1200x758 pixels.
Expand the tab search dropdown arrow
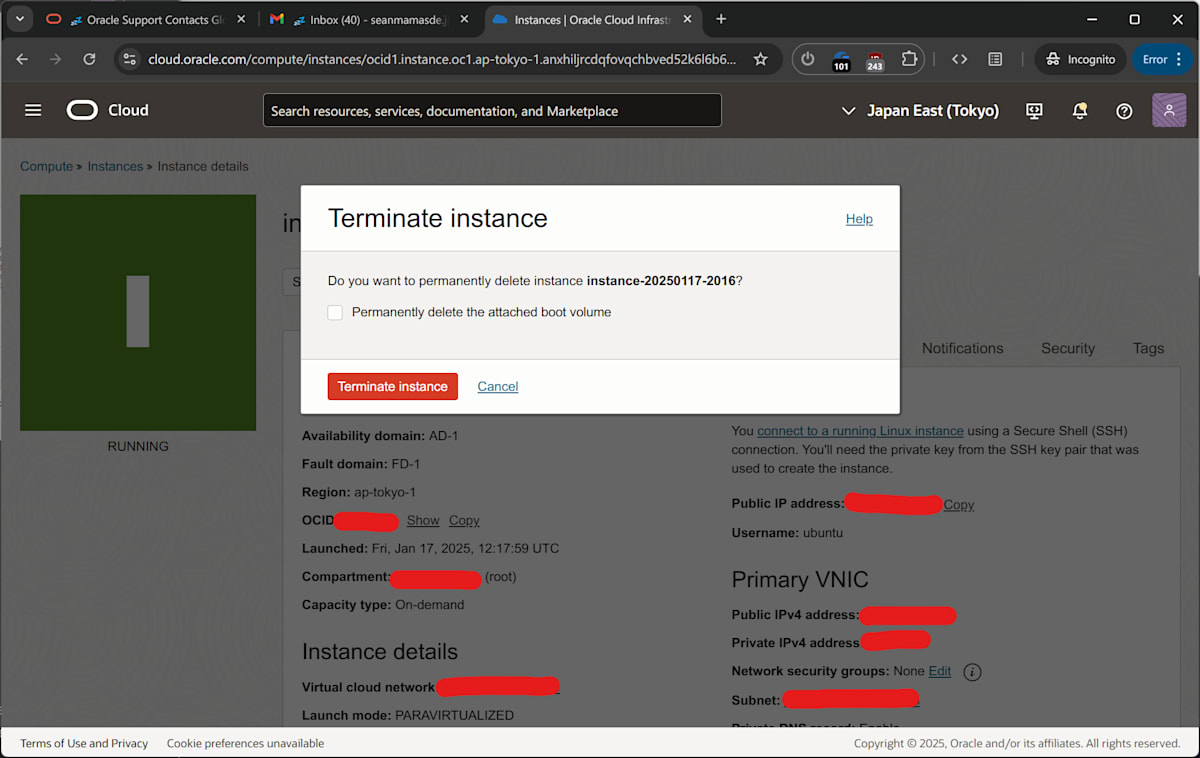20,19
